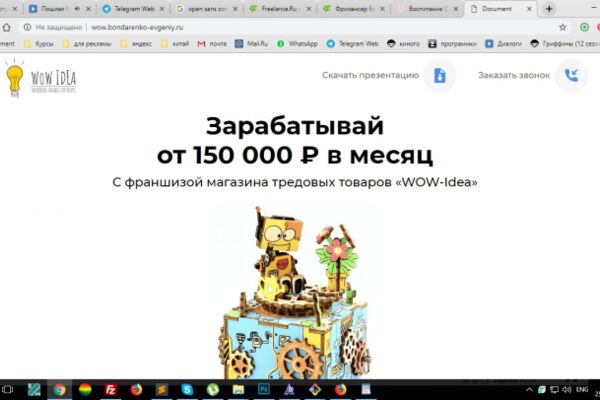The width and height of the screenshot is (600, 400).
Task: Switch to the Telegram Web tab
Action: [x=134, y=9]
